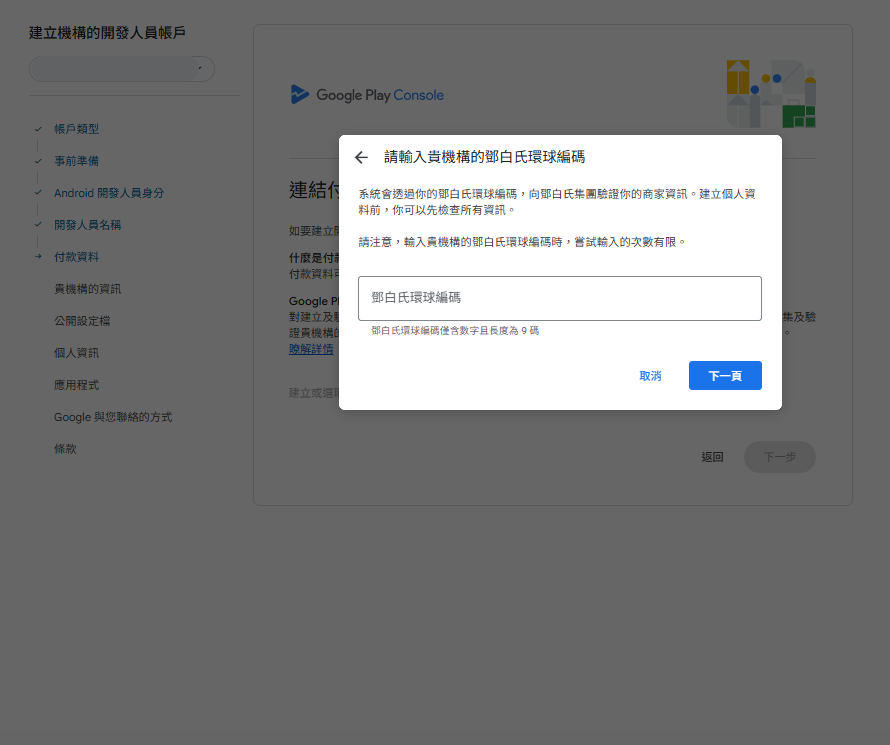
Task: Click the 取消 button in the dialog
Action: coord(650,376)
